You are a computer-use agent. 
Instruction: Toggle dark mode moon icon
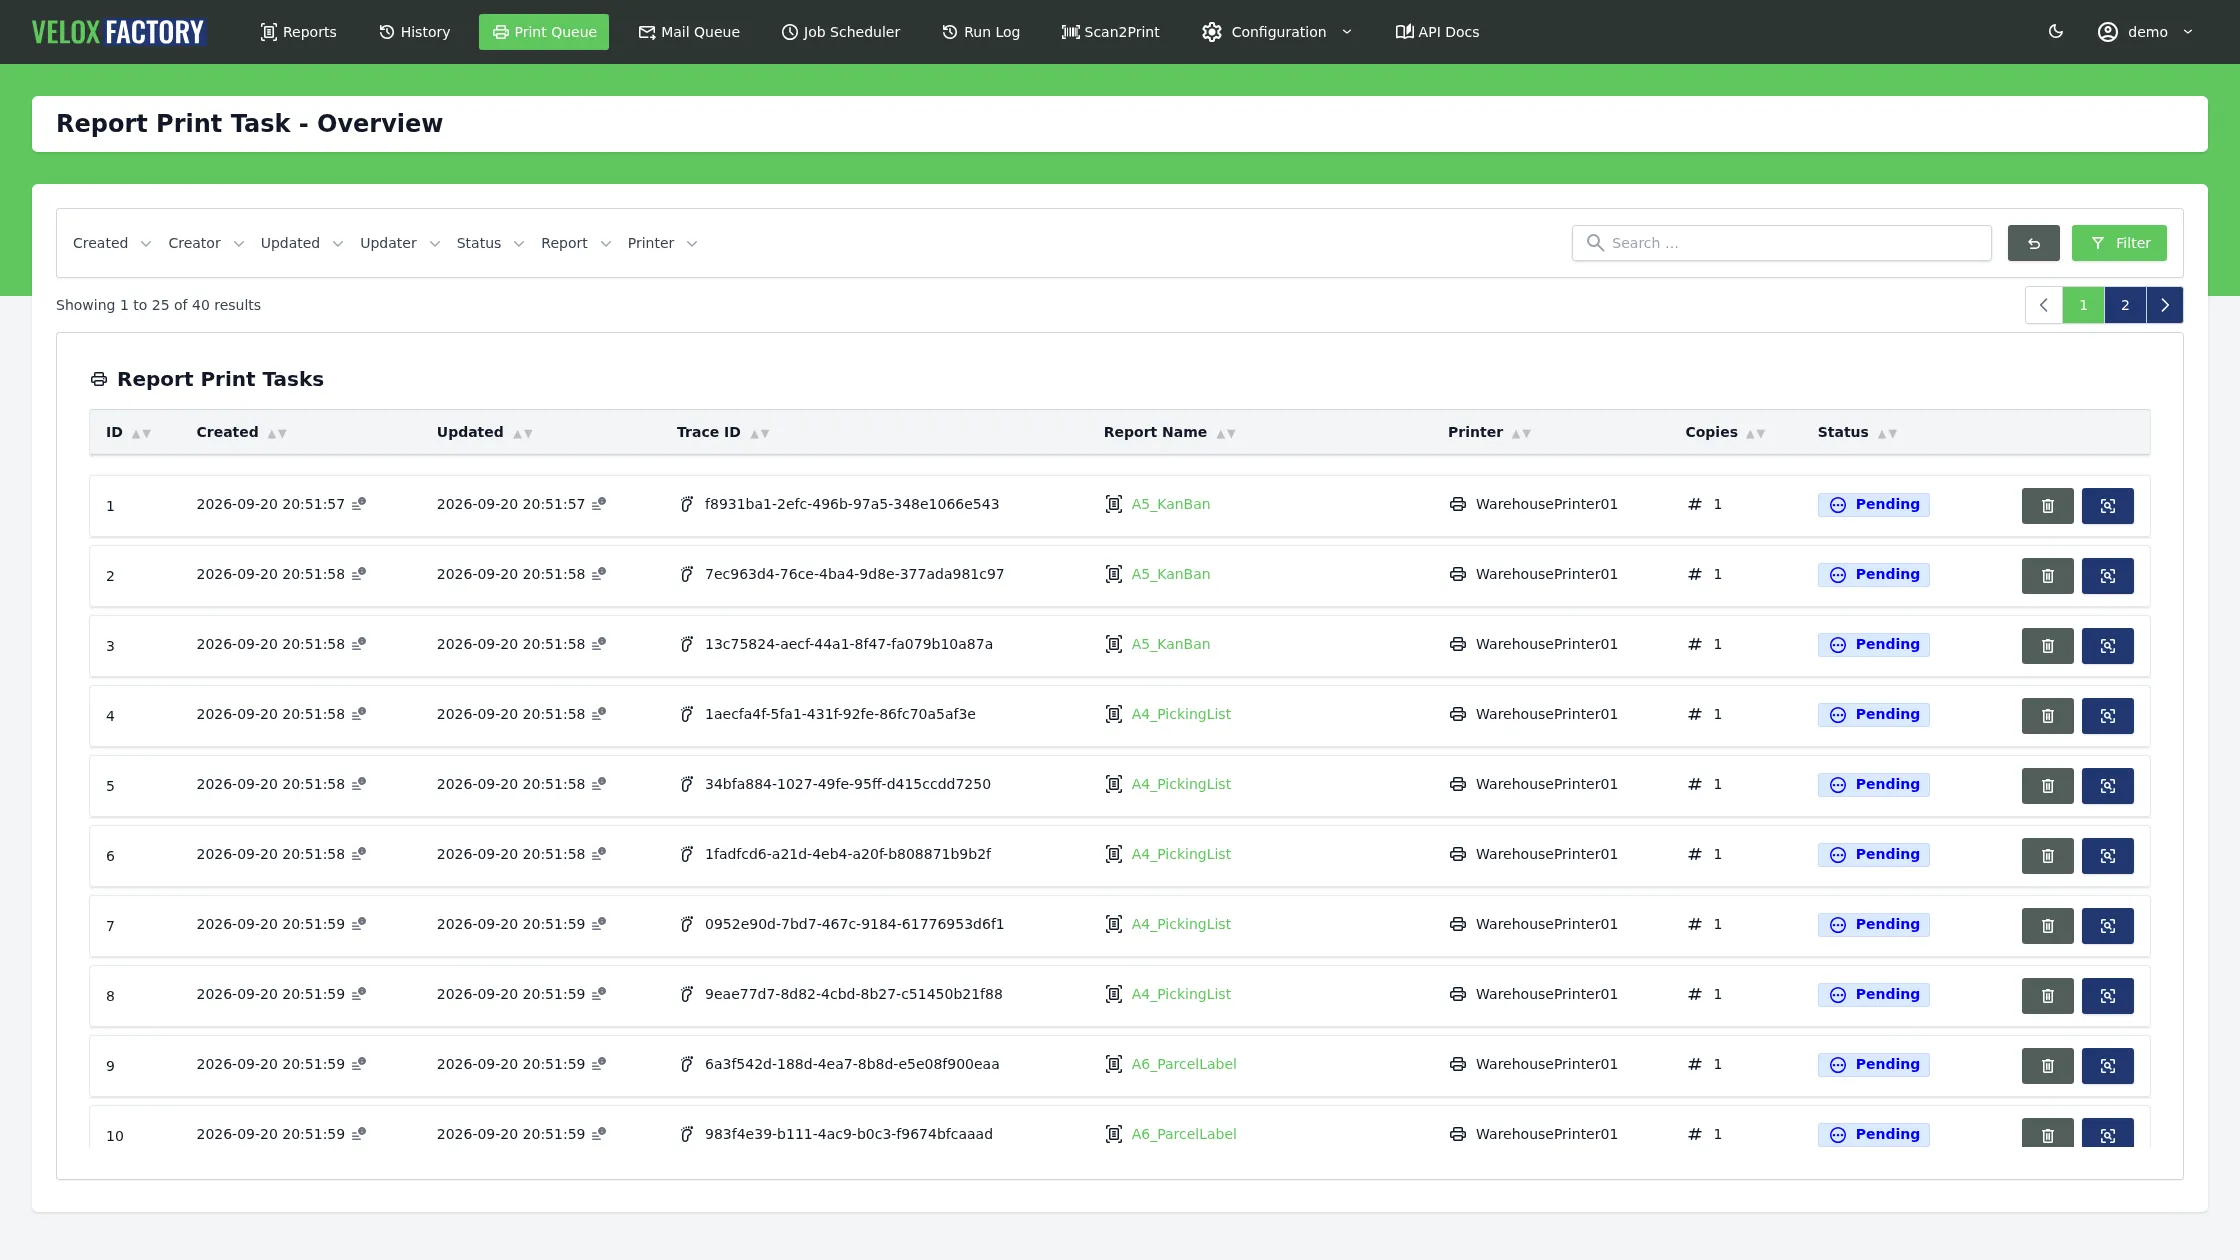(x=2056, y=32)
